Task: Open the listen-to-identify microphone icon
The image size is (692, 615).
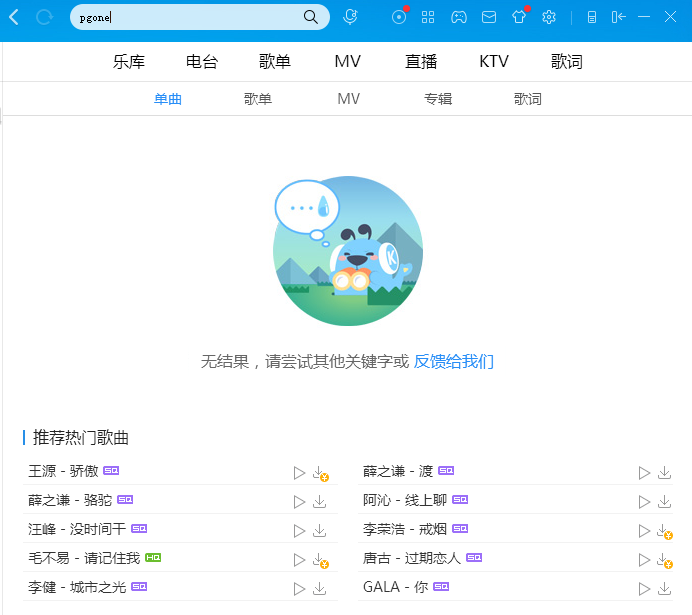Action: 350,17
